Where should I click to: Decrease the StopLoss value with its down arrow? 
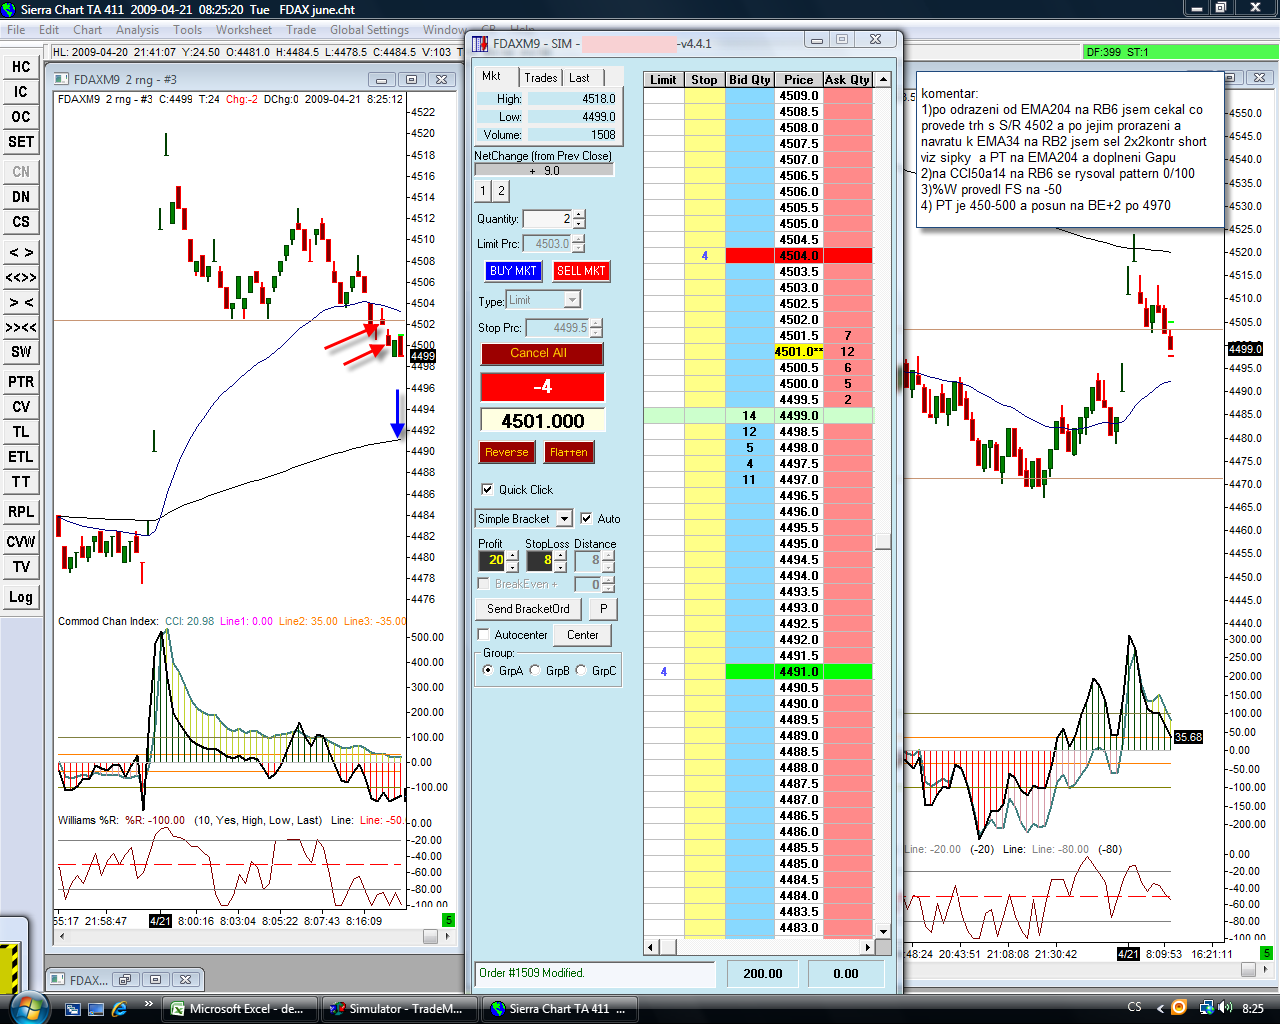[x=560, y=566]
